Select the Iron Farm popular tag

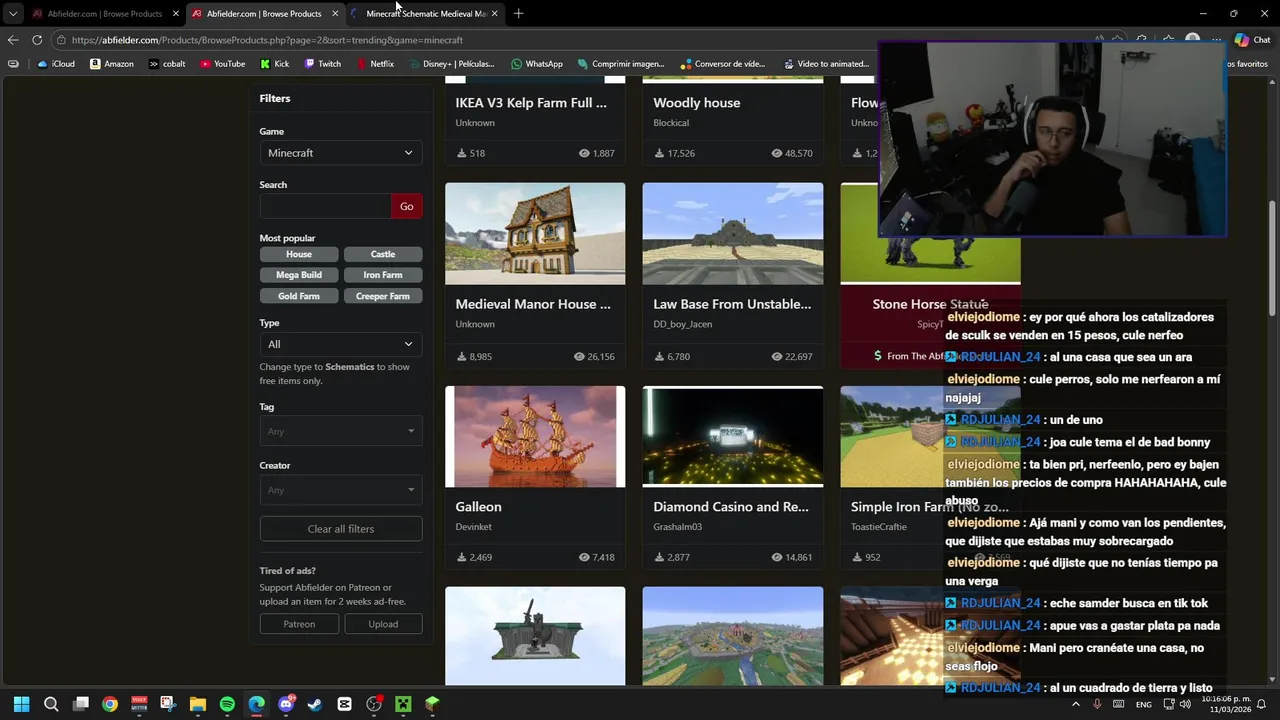click(383, 275)
